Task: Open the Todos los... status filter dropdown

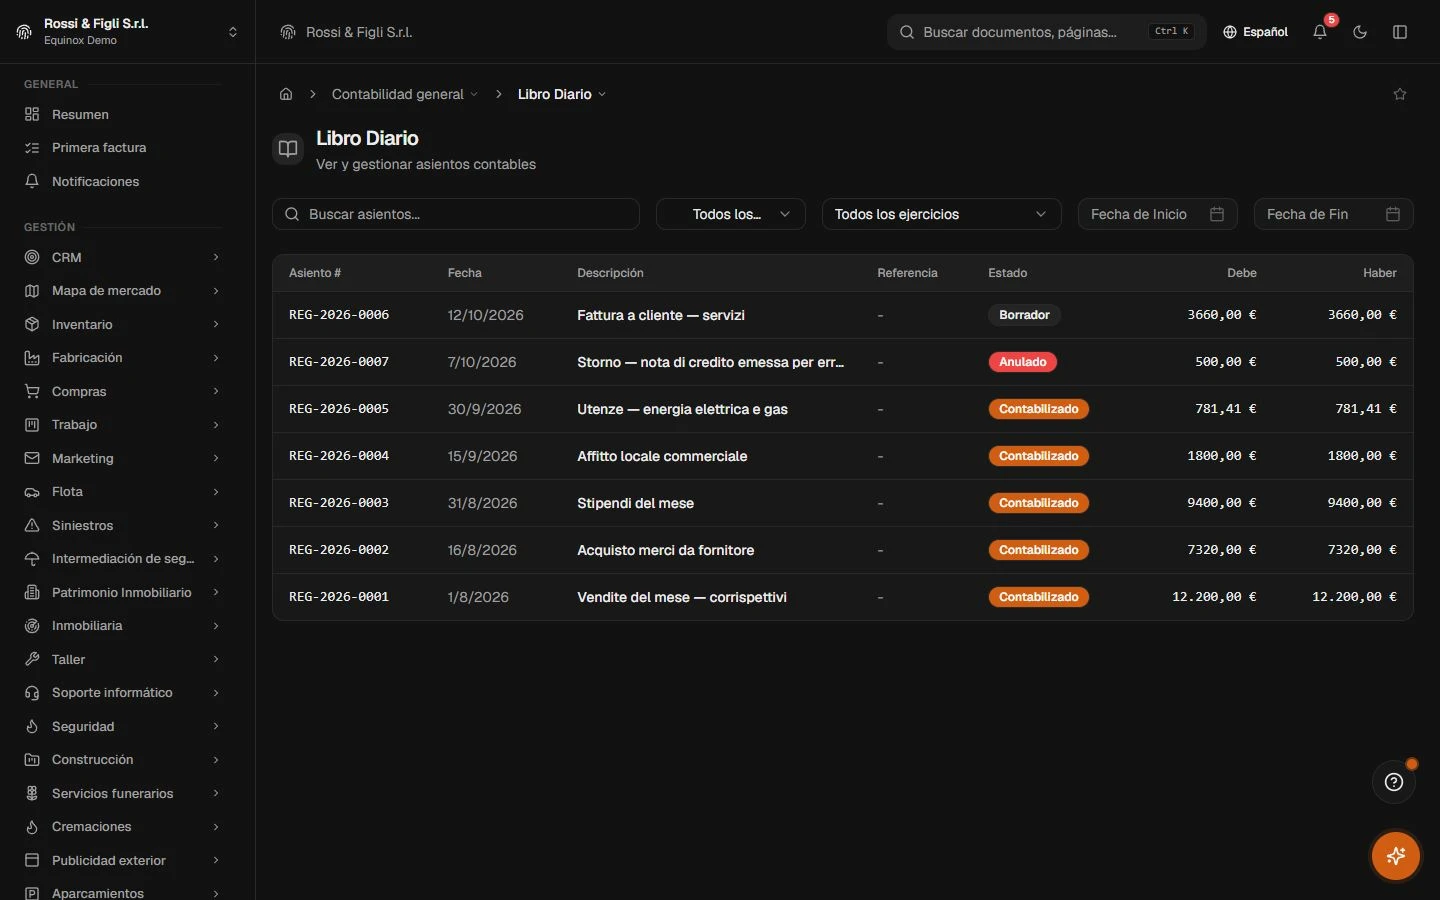Action: click(731, 214)
